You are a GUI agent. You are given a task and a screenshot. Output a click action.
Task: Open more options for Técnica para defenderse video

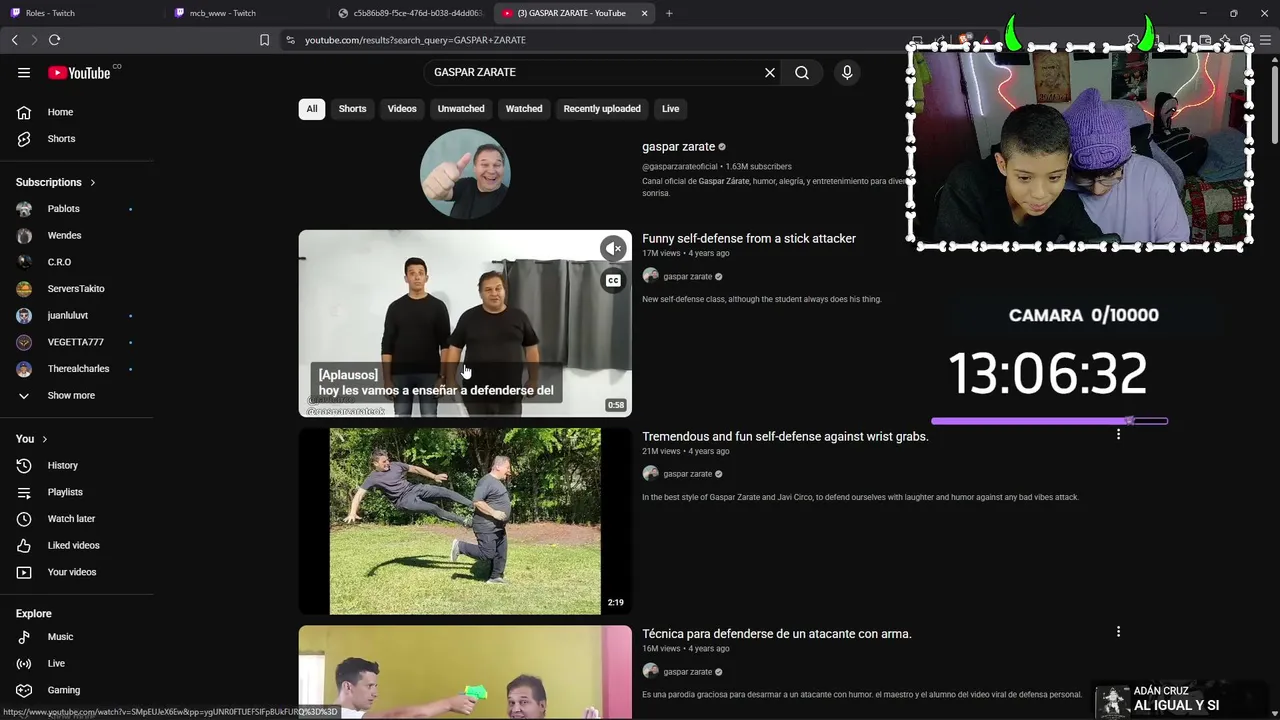coord(1118,632)
